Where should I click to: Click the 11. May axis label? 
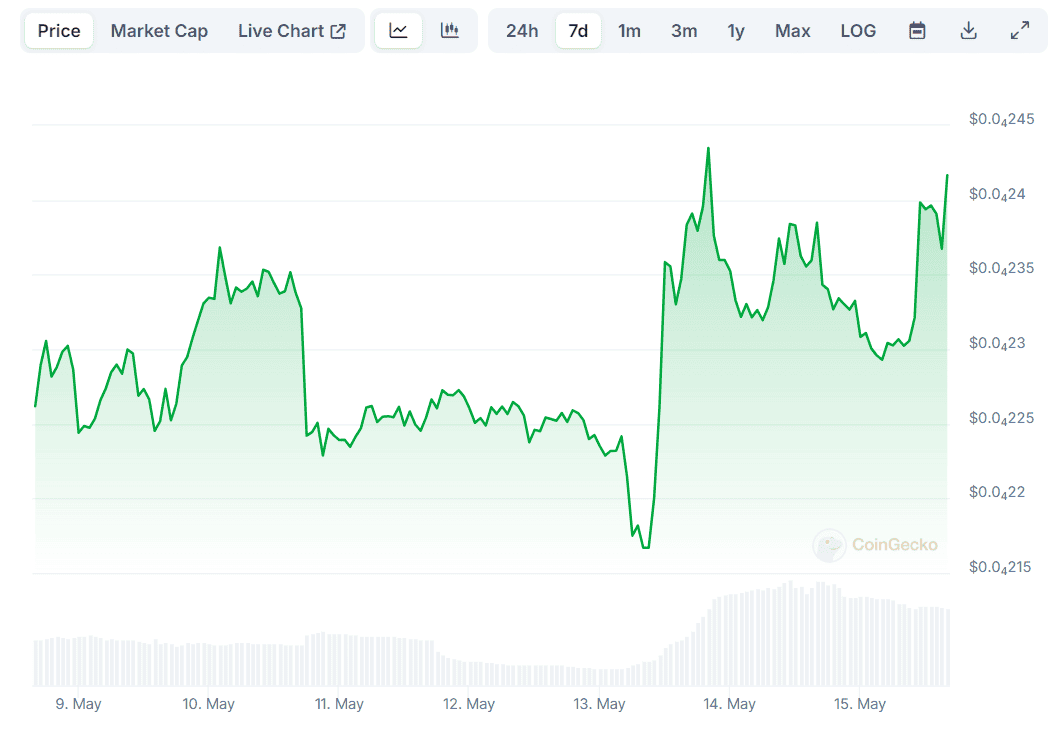point(339,704)
